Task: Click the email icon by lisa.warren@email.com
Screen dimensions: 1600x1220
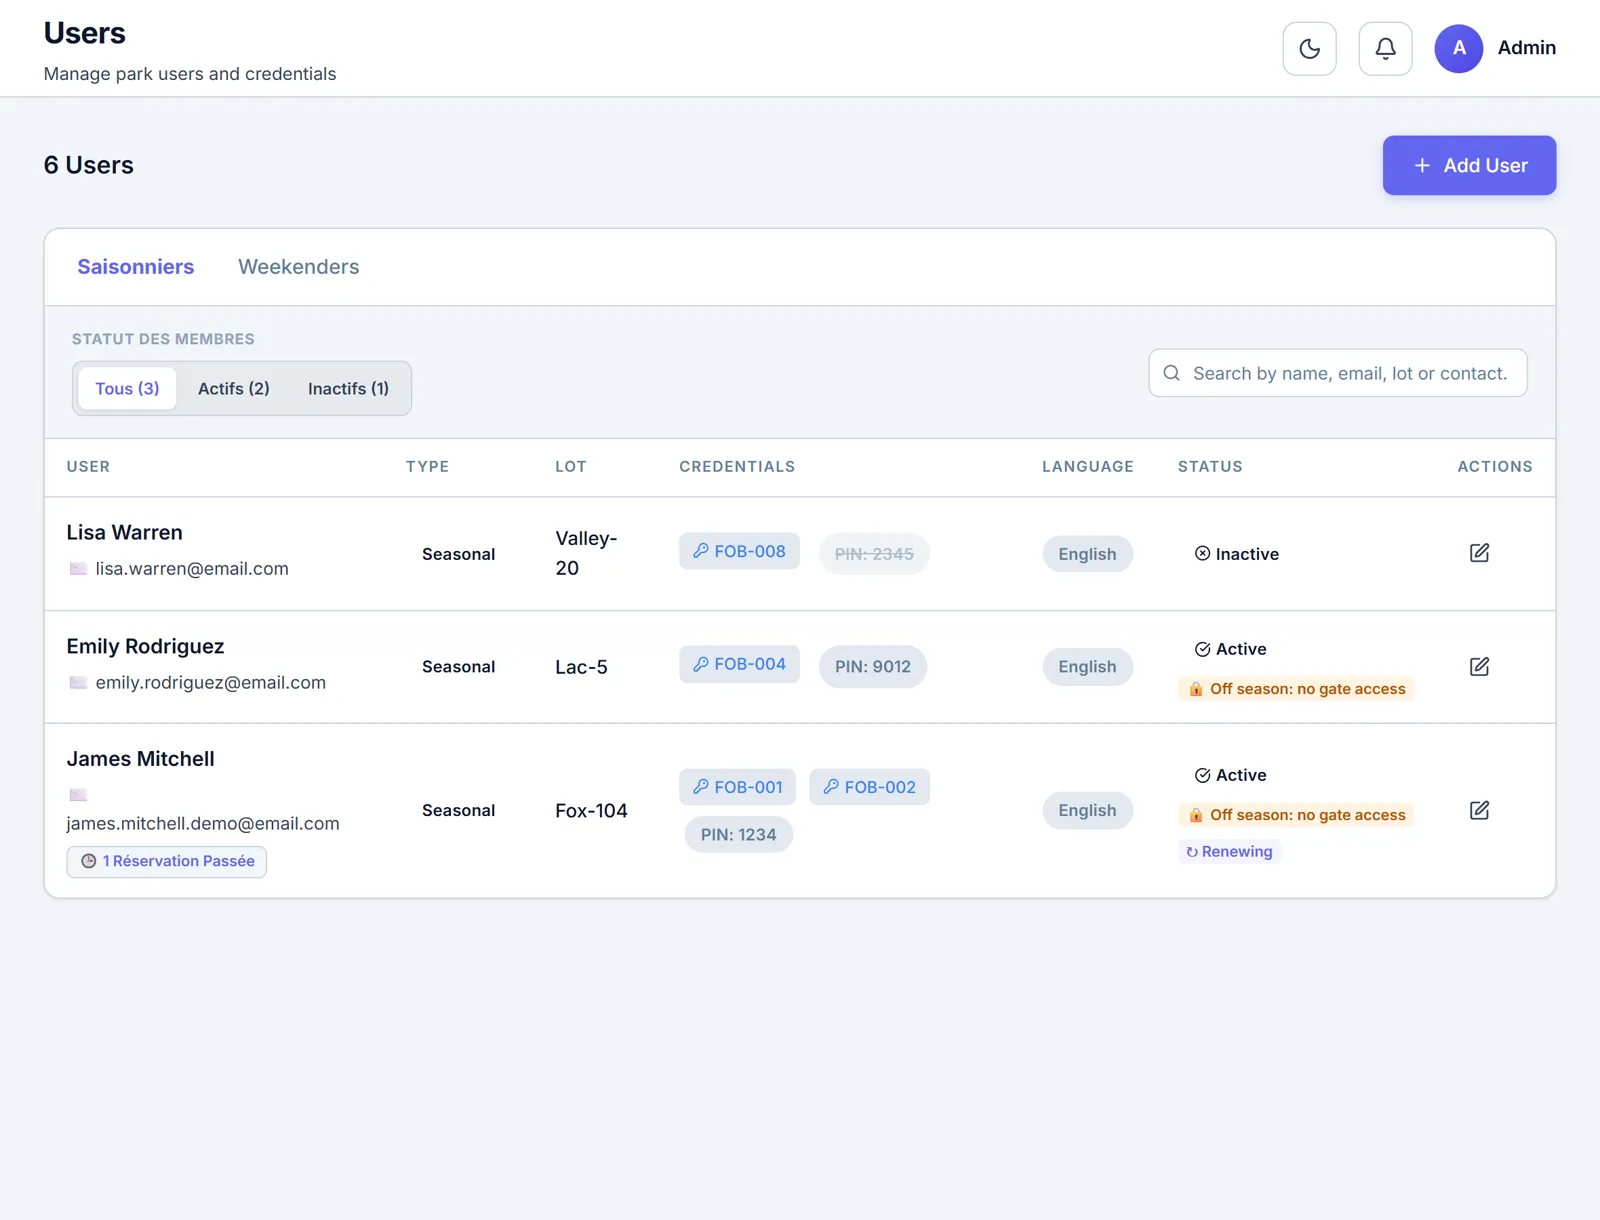Action: pos(78,569)
